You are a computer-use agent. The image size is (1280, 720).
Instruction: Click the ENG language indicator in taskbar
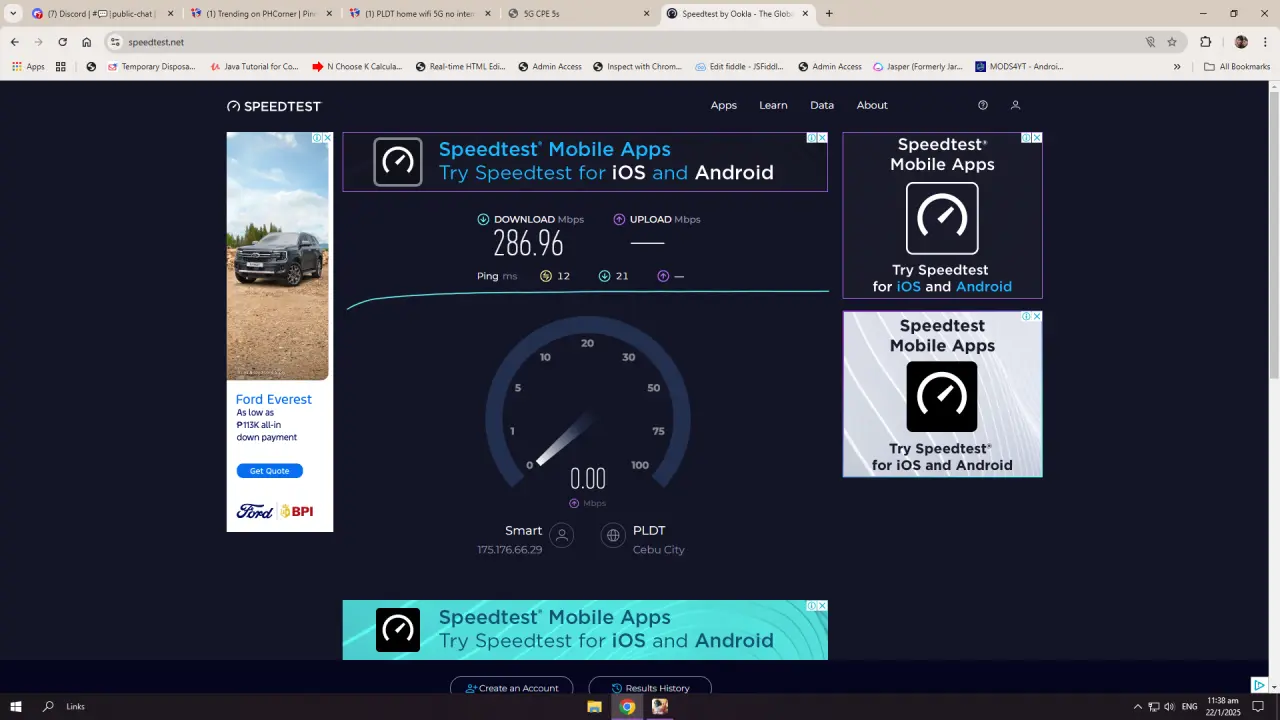coord(1190,707)
